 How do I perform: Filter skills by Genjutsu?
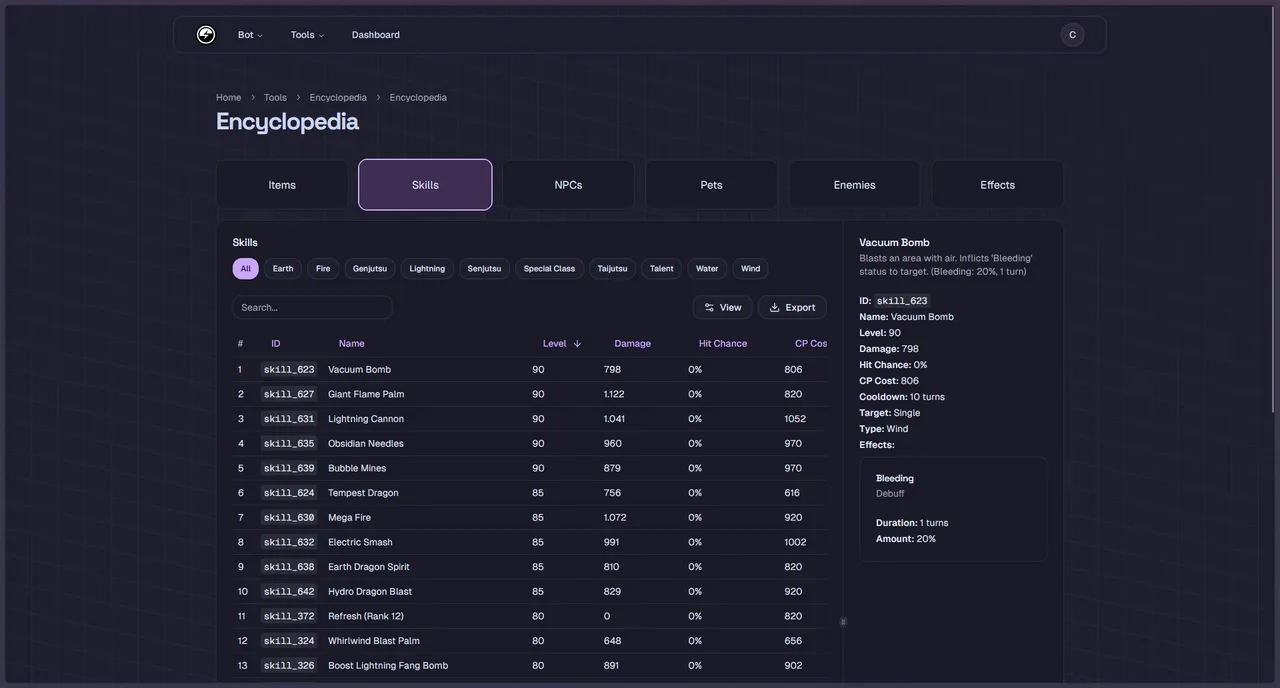coord(370,269)
